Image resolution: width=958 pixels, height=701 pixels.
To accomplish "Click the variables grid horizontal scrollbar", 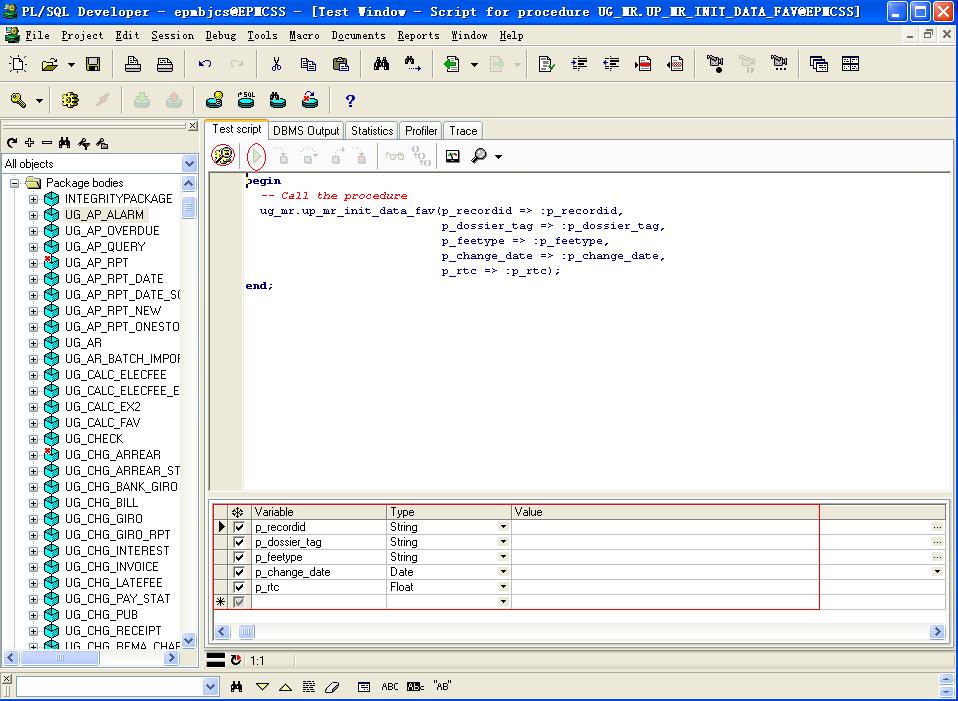I will click(x=580, y=632).
